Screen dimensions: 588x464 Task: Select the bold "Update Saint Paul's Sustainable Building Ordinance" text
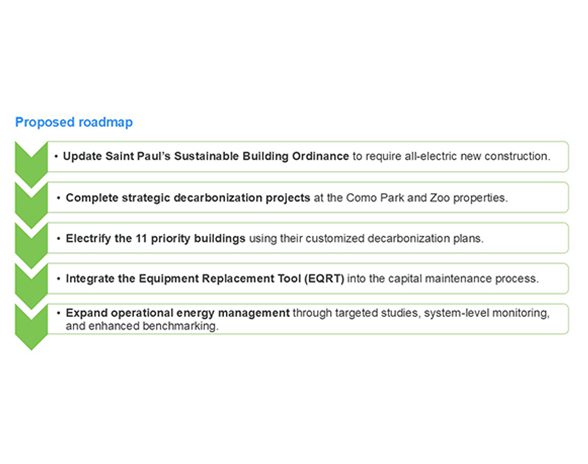pos(206,156)
